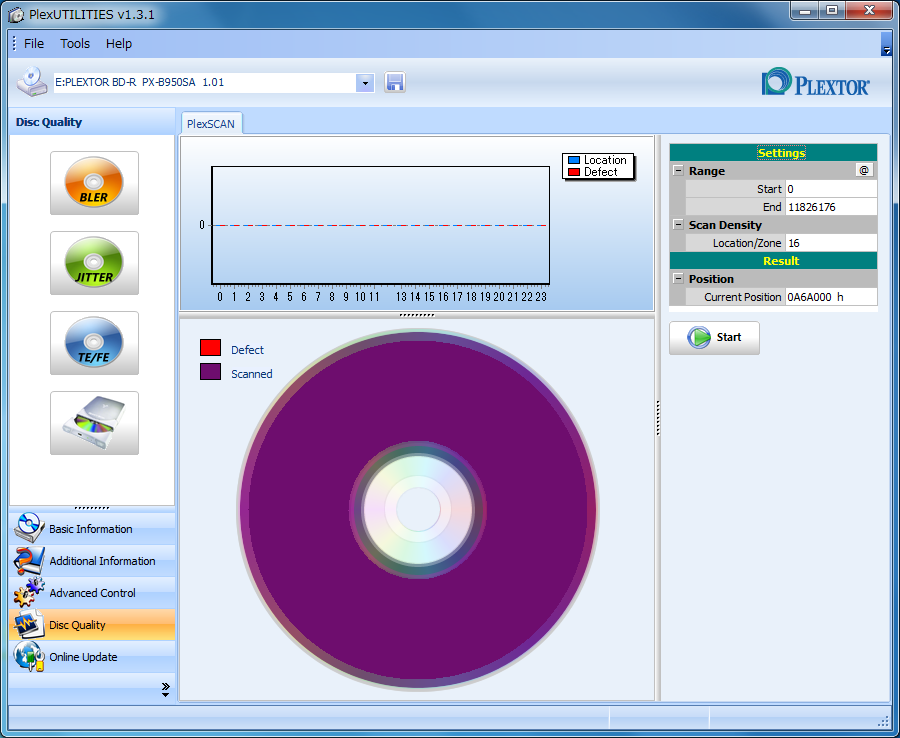Click the purple Scanned color swatch

[x=210, y=371]
